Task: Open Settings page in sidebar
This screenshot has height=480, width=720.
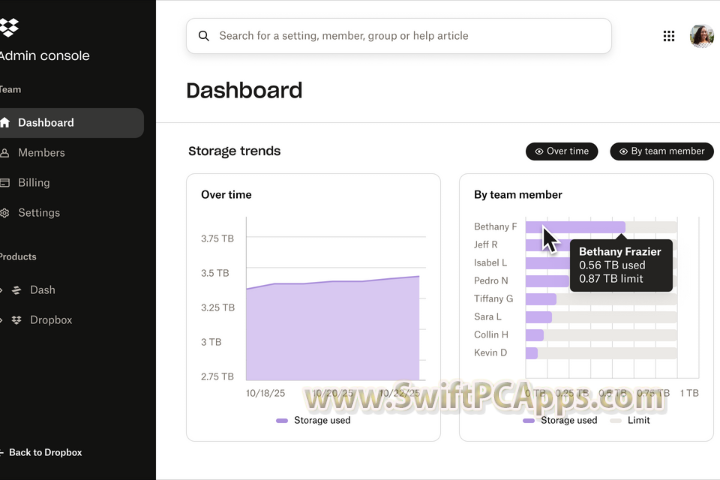Action: tap(39, 213)
